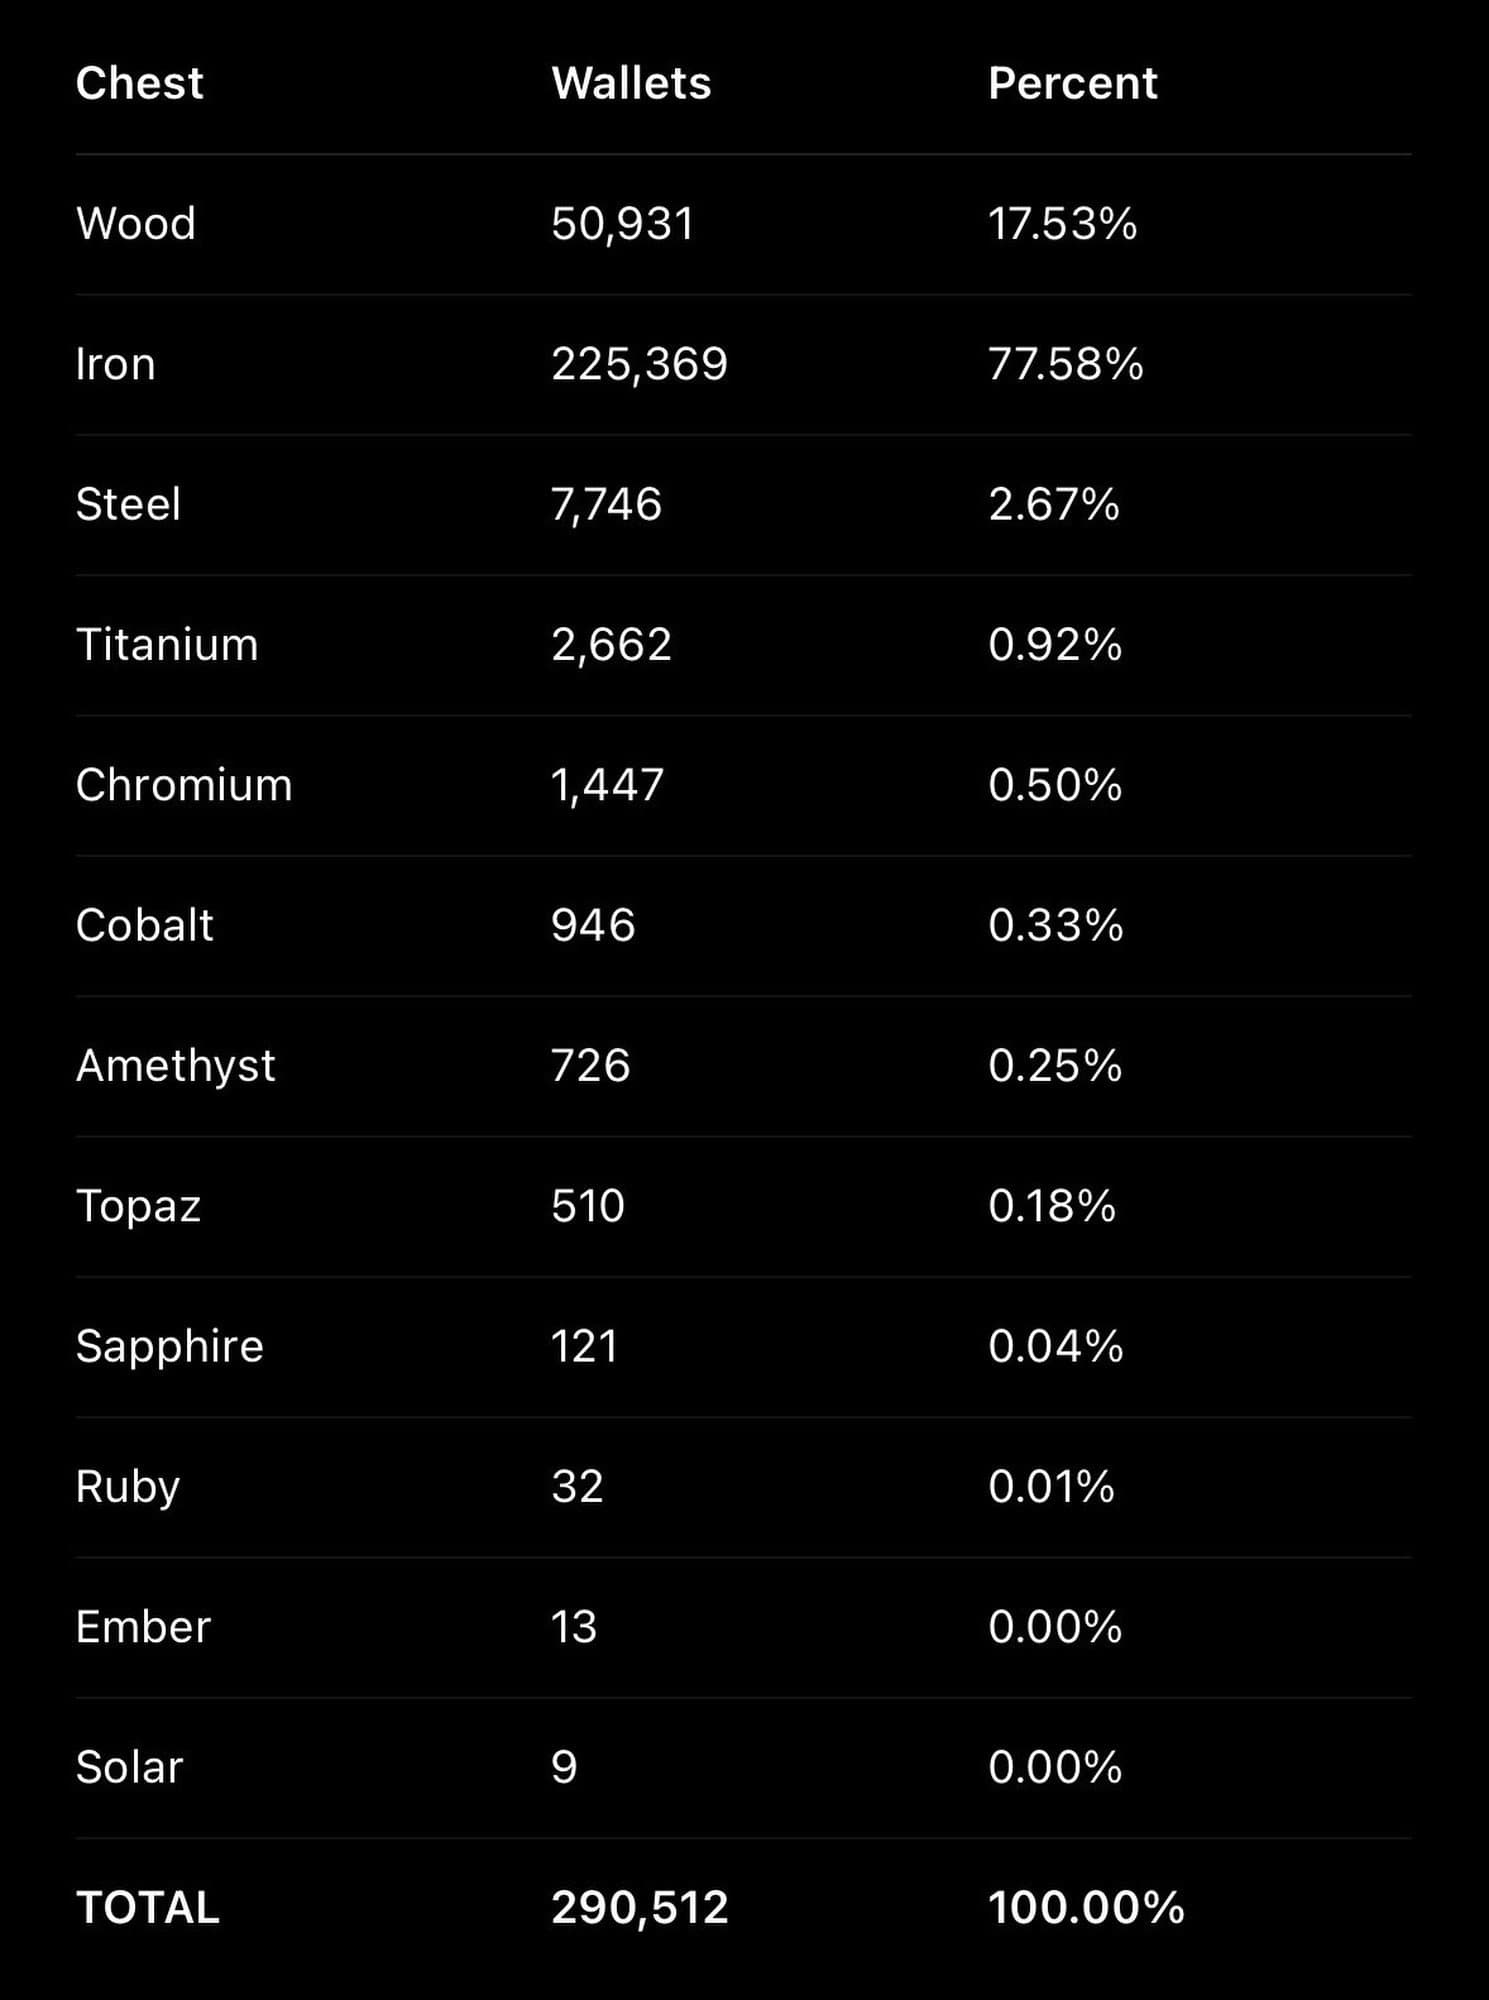The height and width of the screenshot is (2000, 1489).
Task: Click the TOTAL row label
Action: tap(147, 1908)
